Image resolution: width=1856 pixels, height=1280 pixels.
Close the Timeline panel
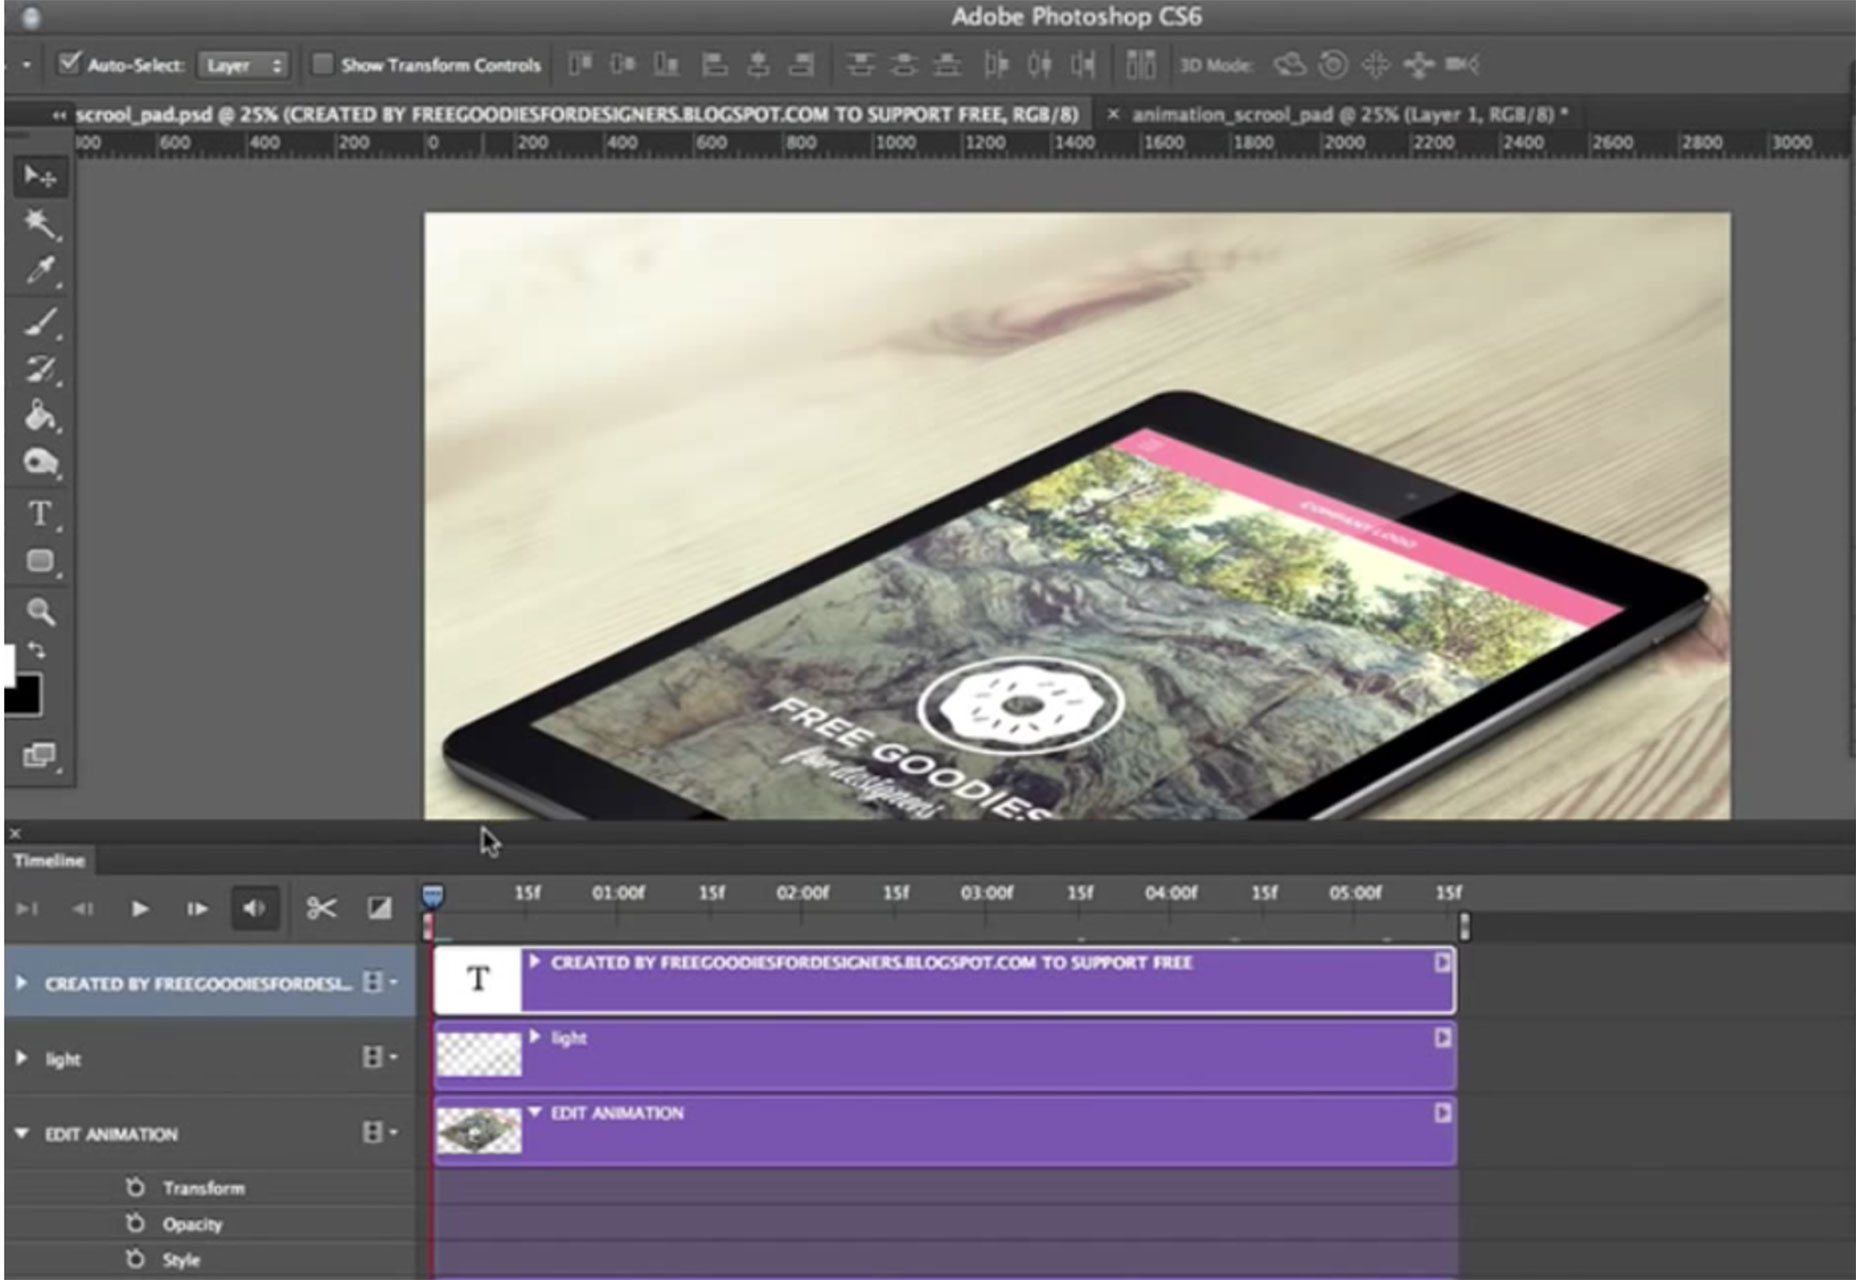[x=14, y=832]
